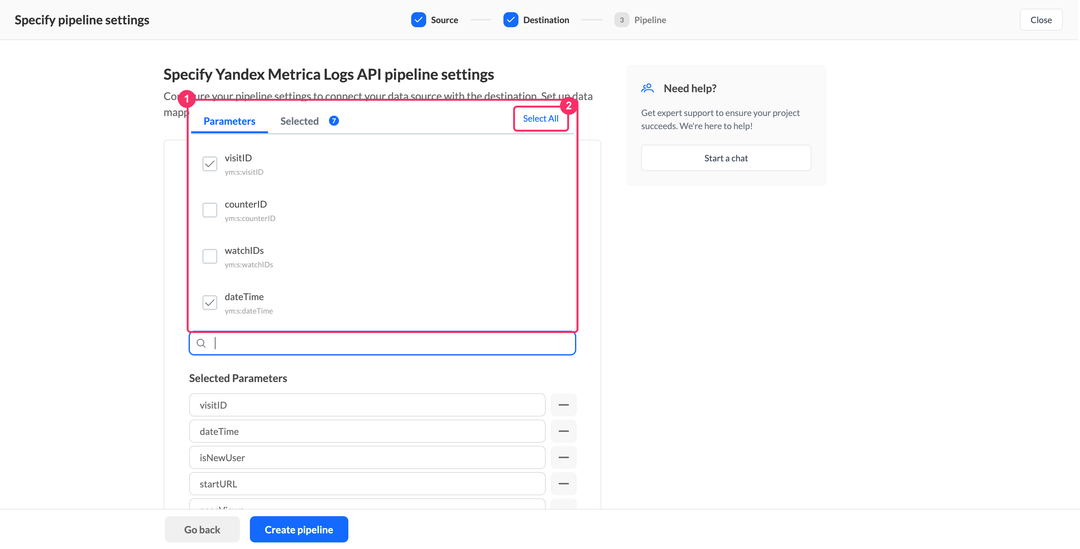Select the isNewUser selected parameter field

click(x=367, y=457)
